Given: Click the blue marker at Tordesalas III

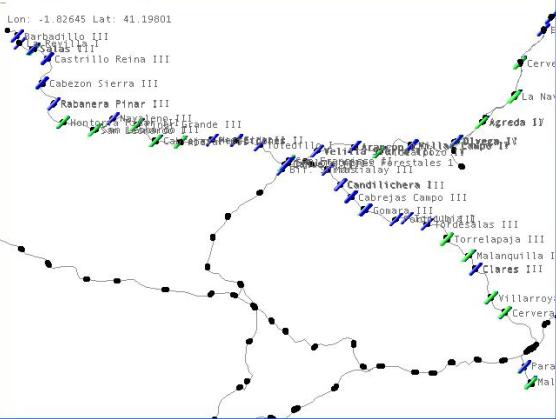Looking at the screenshot, I should (427, 224).
